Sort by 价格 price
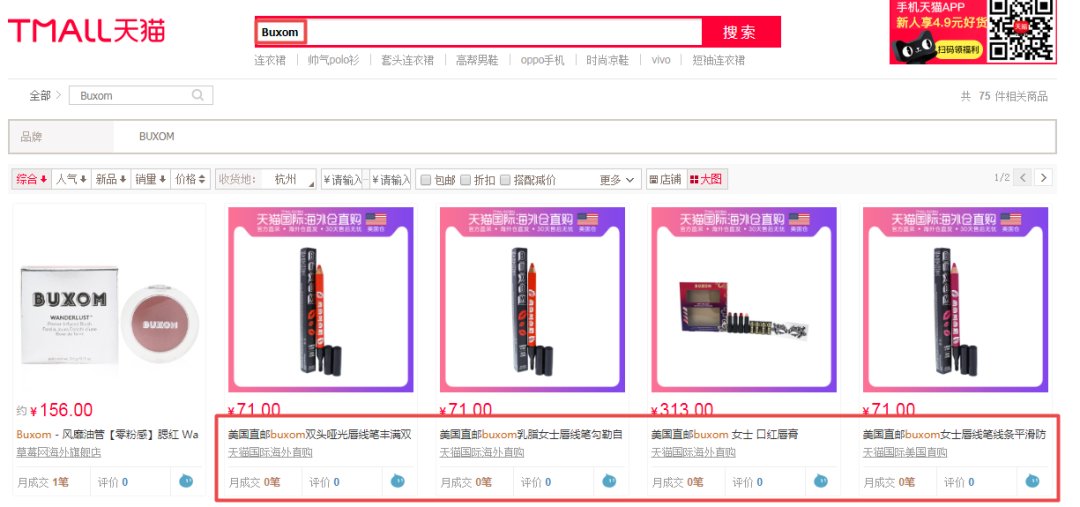Viewport: 1080px width, 507px height. [191, 179]
